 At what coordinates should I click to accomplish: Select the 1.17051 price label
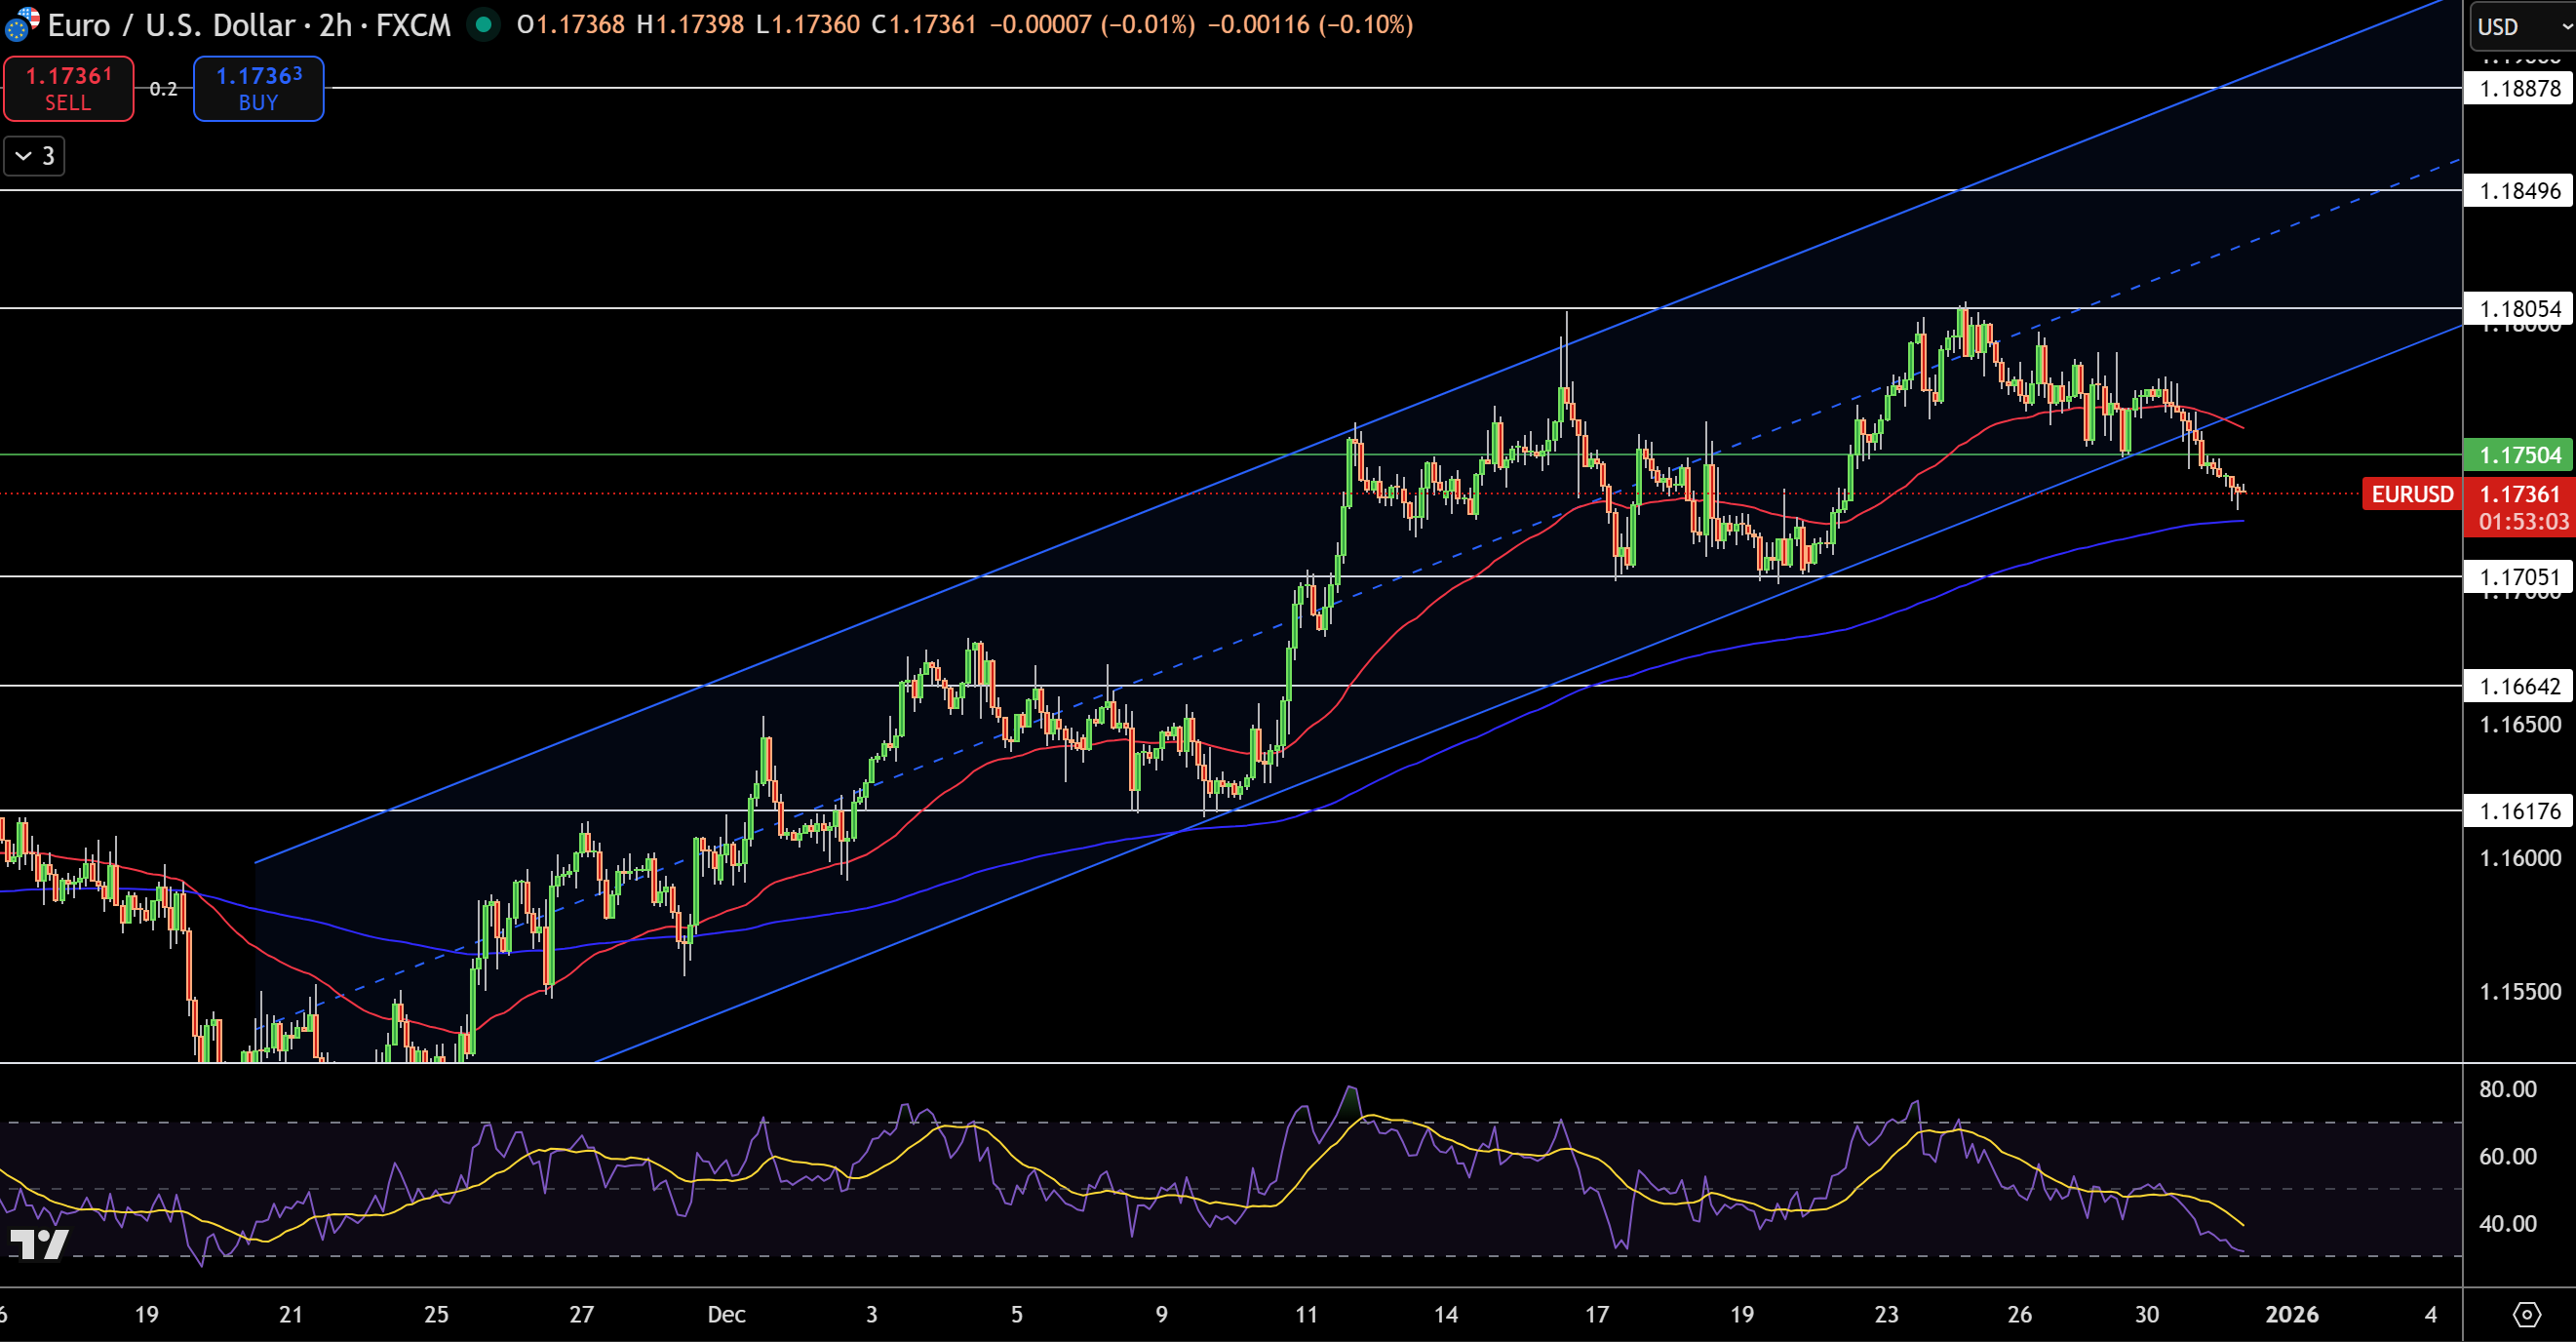pyautogui.click(x=2518, y=576)
